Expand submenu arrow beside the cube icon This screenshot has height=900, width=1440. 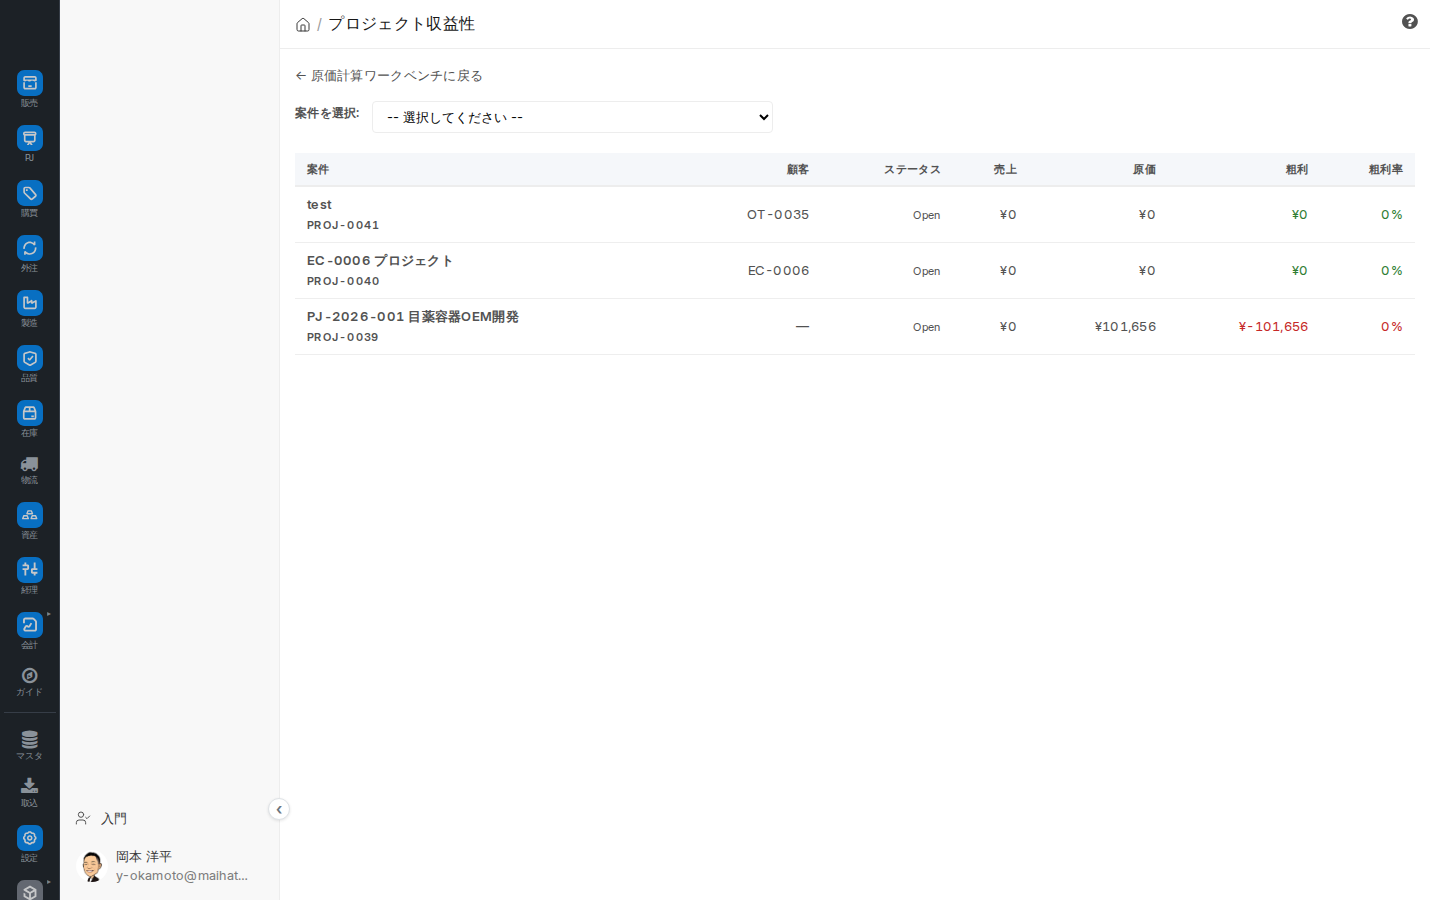point(48,882)
